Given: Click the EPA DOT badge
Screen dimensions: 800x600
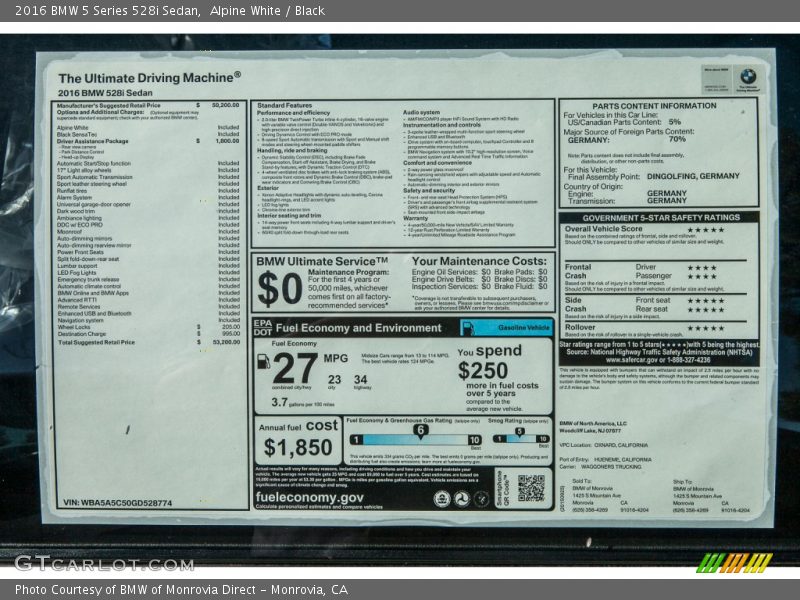Looking at the screenshot, I should coord(262,327).
